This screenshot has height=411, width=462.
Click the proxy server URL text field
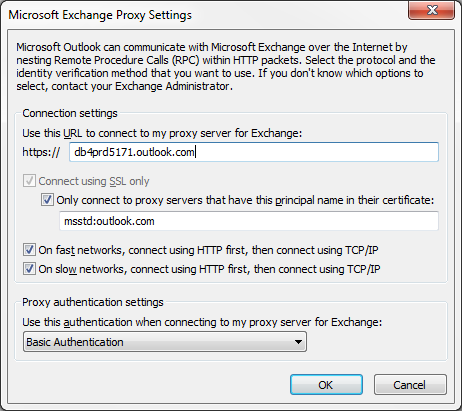click(x=254, y=152)
